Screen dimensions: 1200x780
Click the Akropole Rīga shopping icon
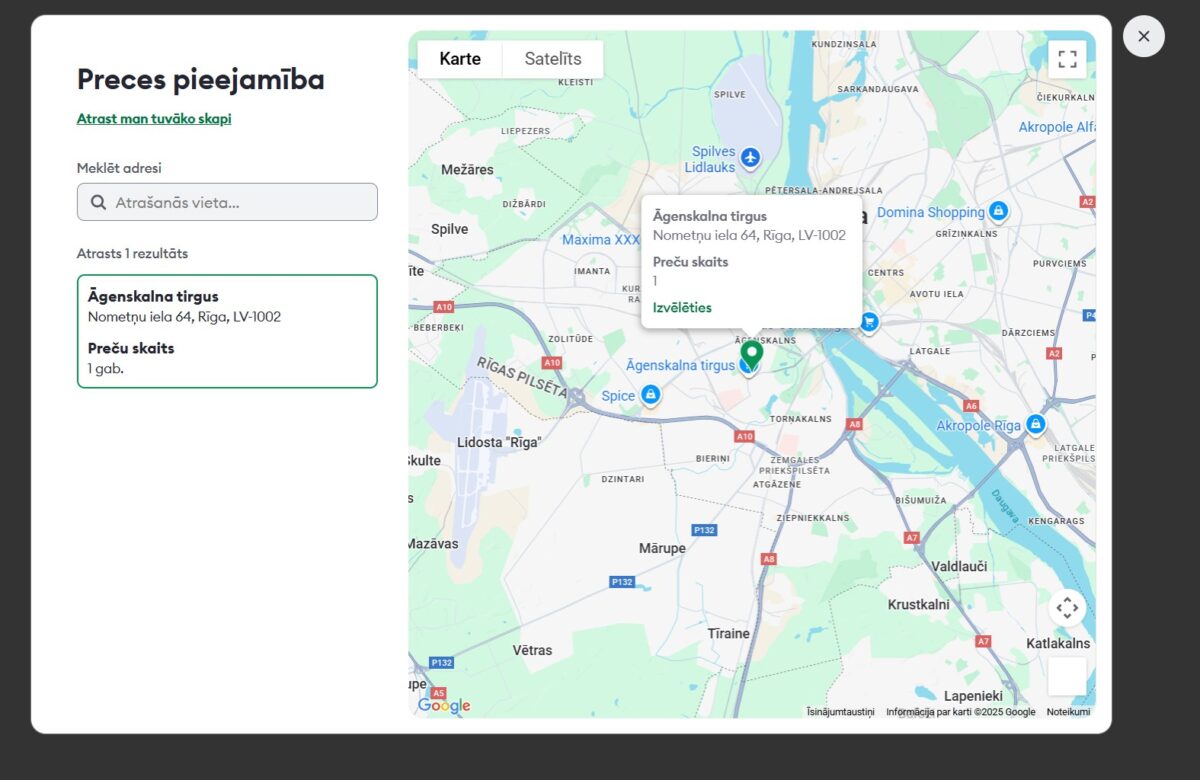1035,425
